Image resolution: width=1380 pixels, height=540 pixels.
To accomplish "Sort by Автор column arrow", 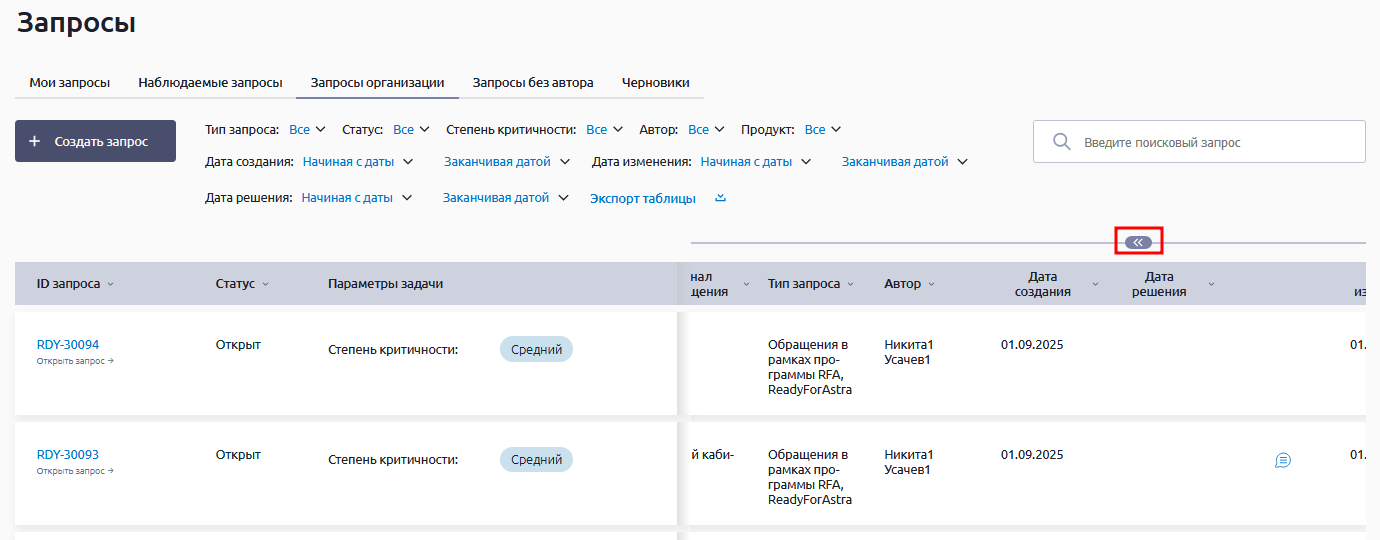I will 931,284.
